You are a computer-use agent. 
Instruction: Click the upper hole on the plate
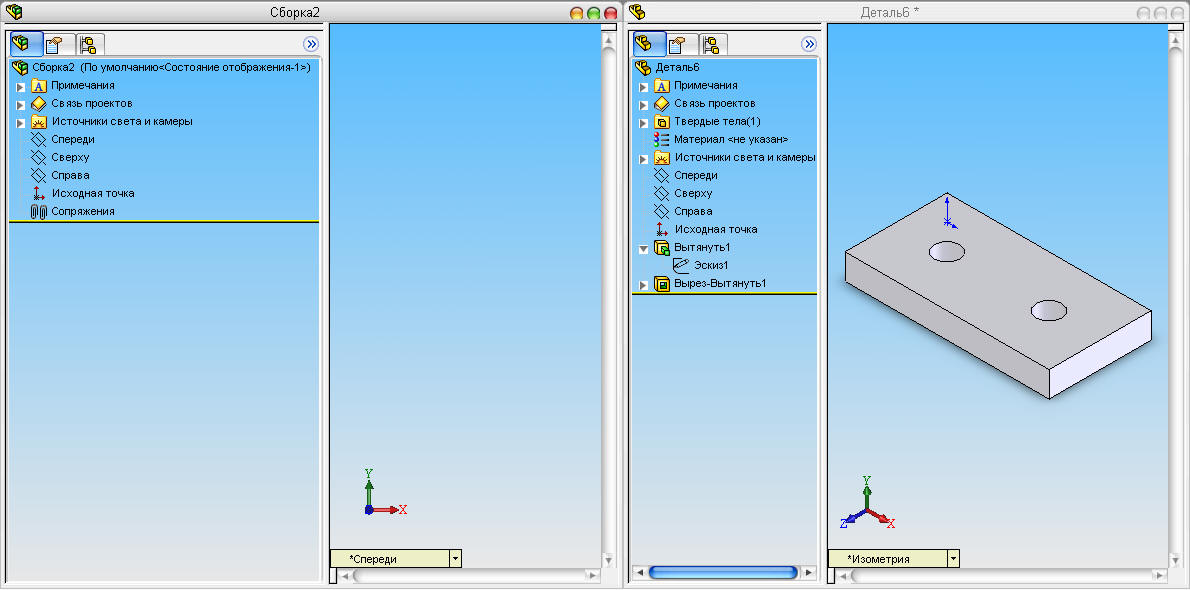click(947, 251)
